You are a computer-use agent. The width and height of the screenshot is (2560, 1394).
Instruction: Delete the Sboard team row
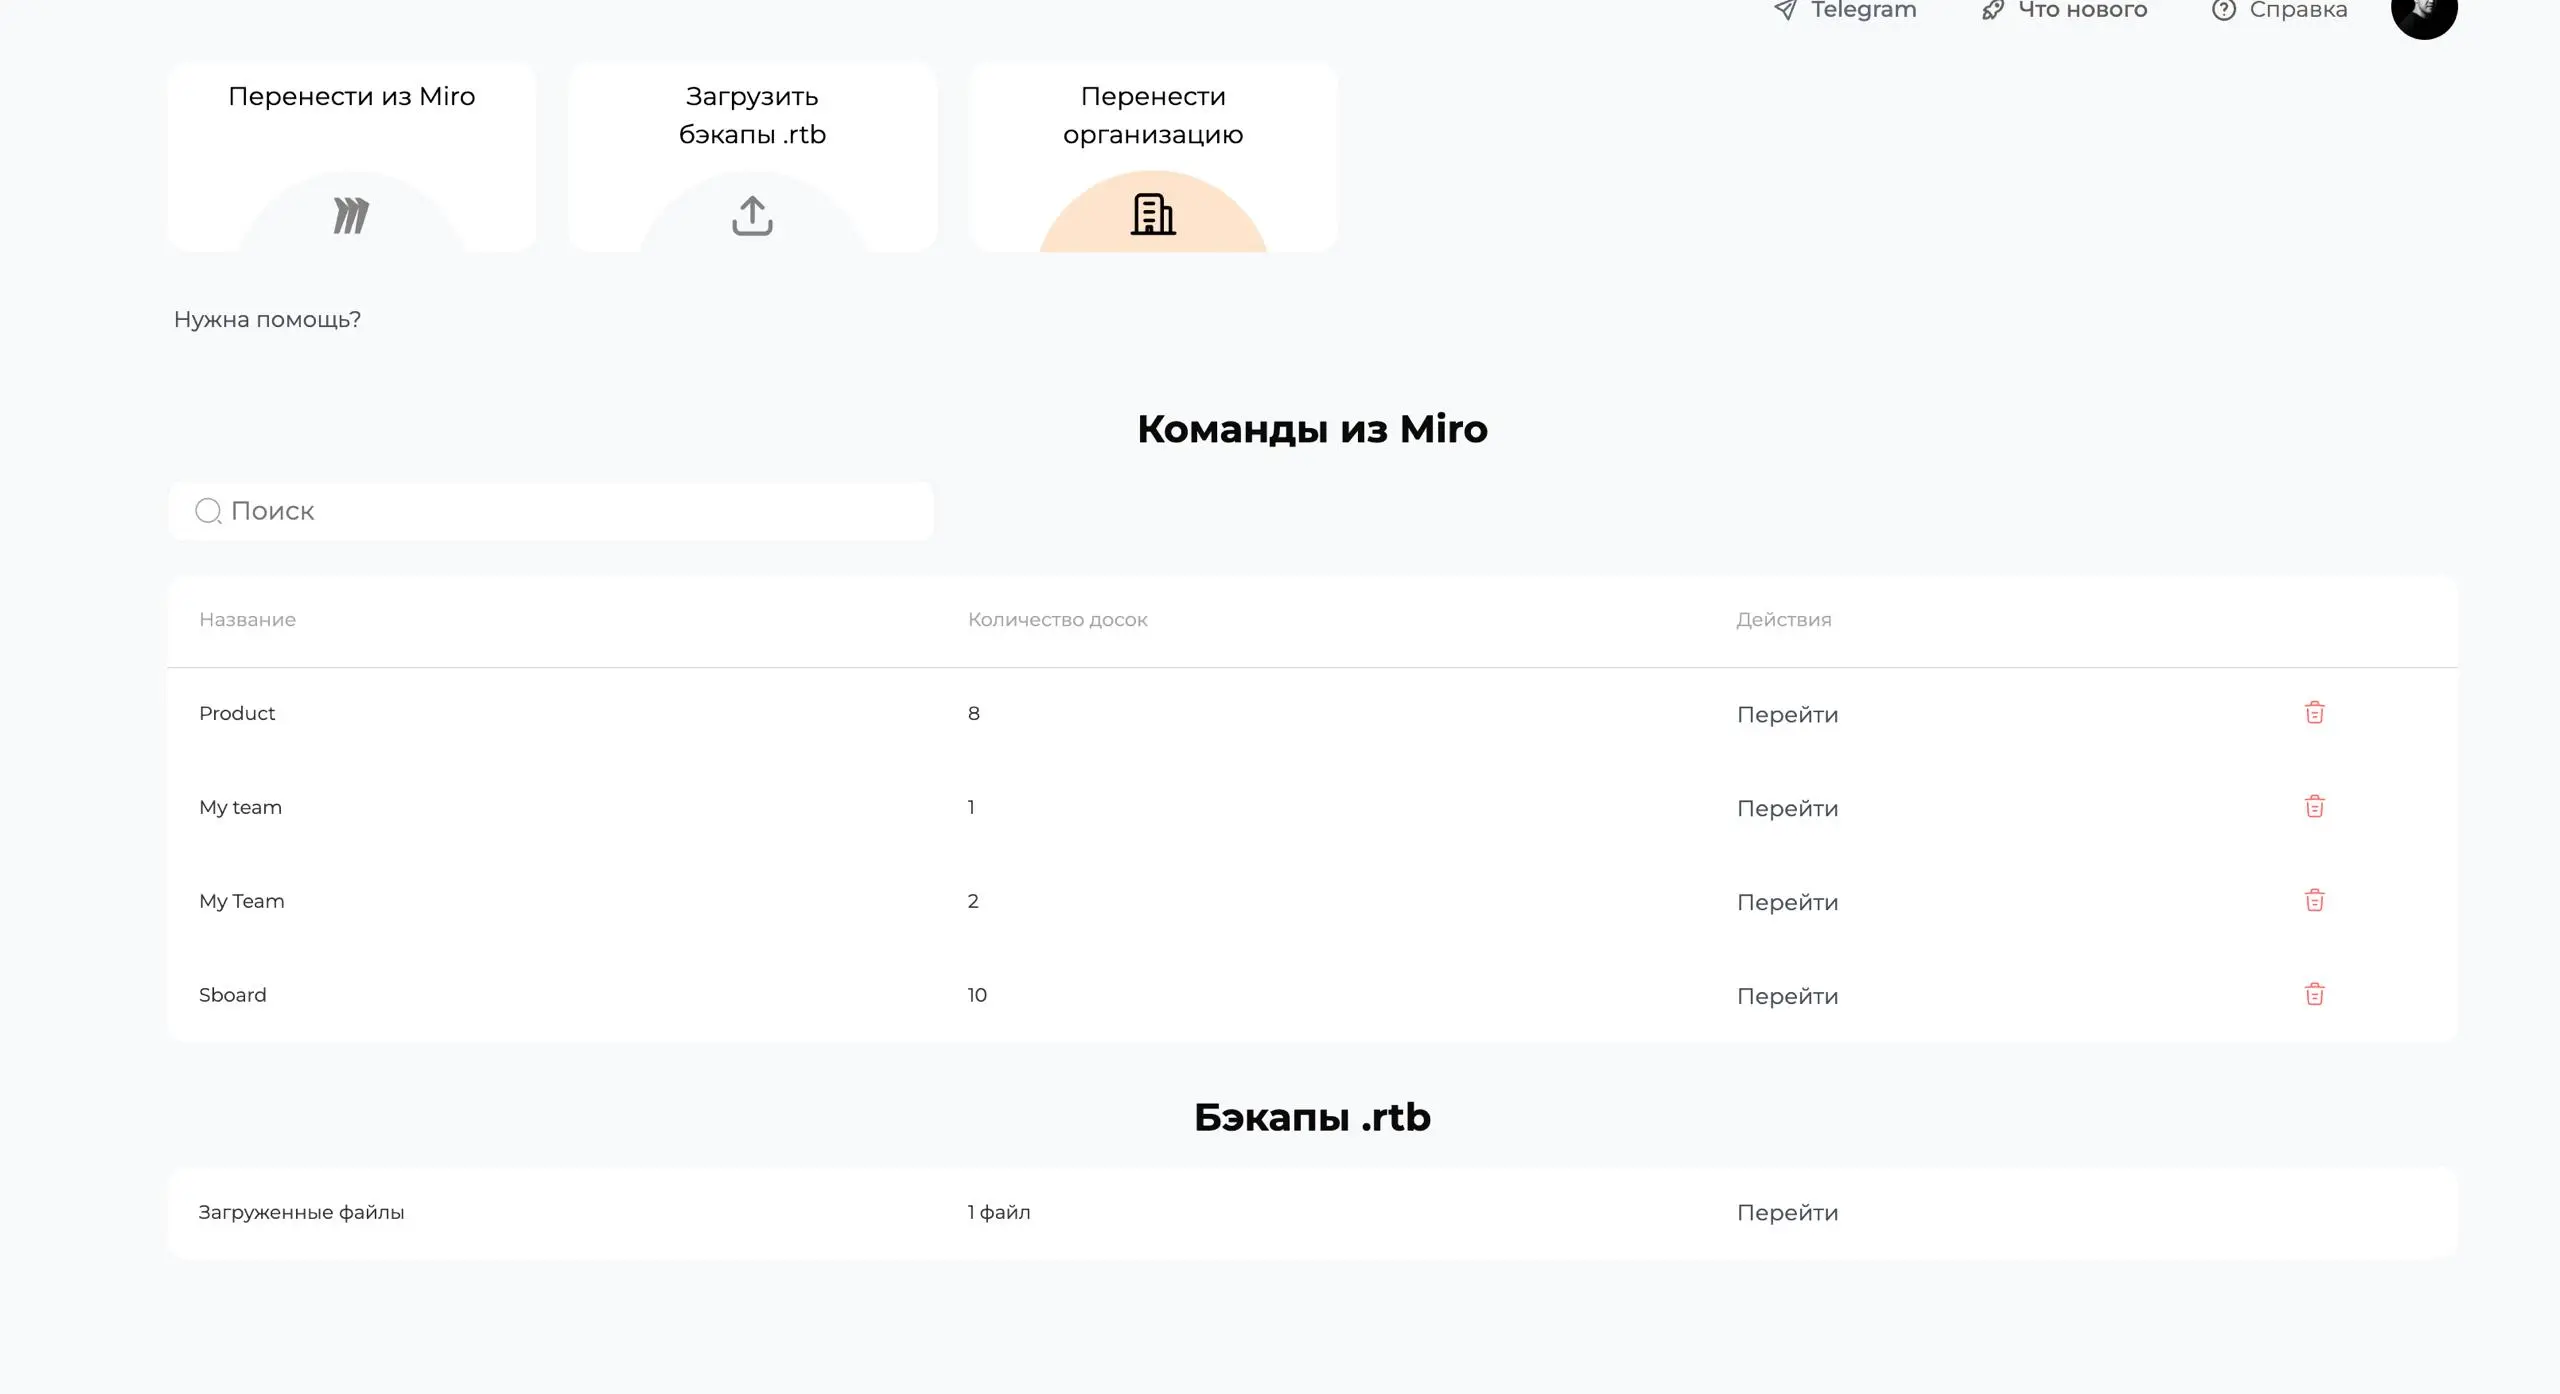click(x=2314, y=995)
